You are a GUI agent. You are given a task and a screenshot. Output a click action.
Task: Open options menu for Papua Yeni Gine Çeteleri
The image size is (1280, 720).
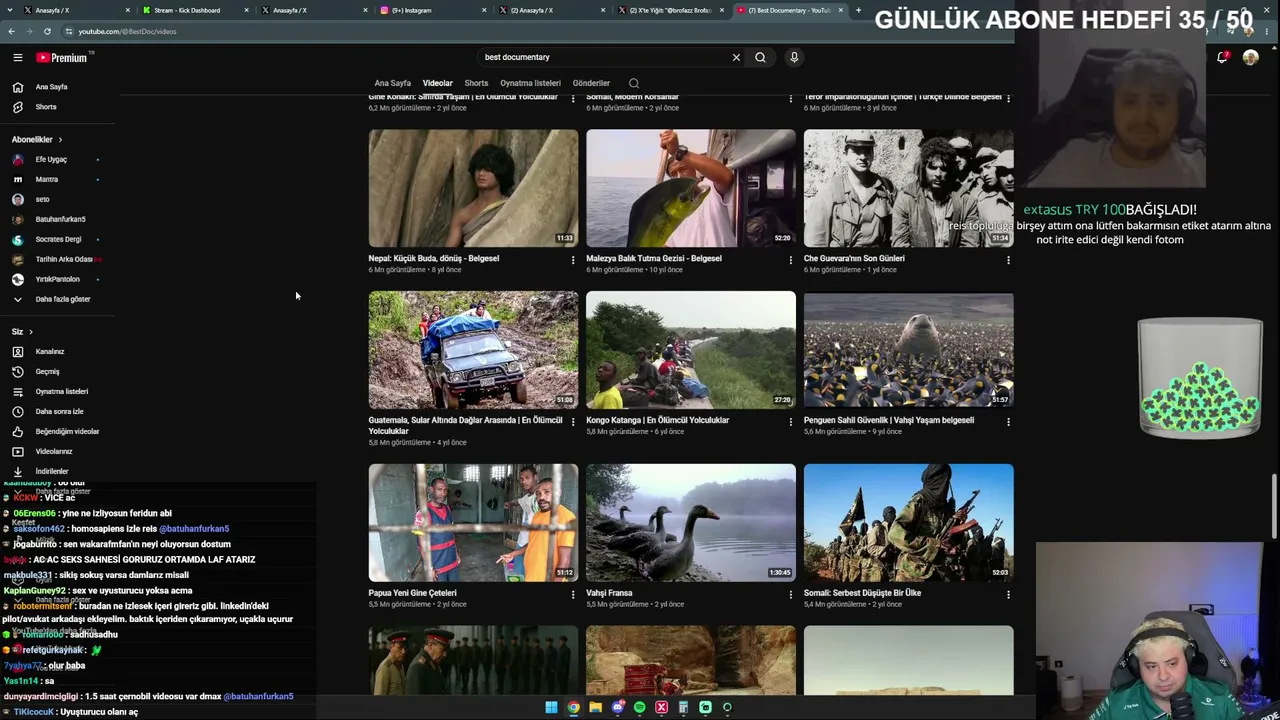click(x=573, y=595)
